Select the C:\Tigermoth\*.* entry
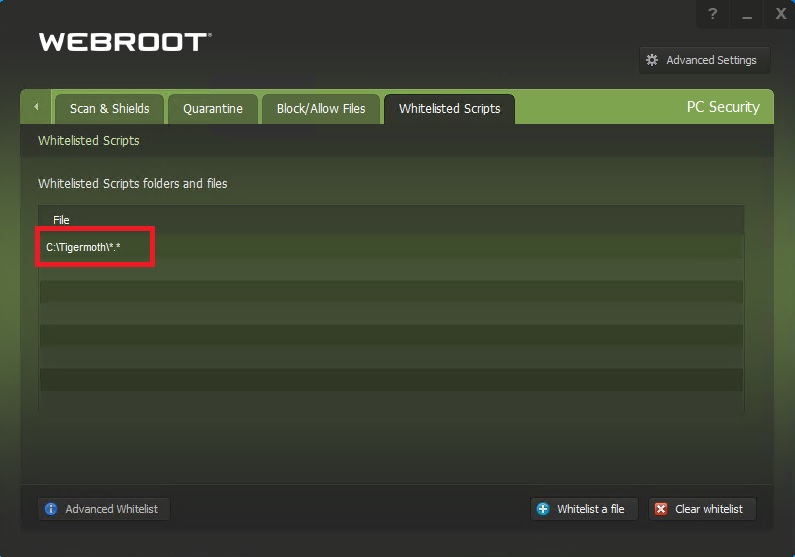Screen dimensions: 795x557 [x=391, y=247]
